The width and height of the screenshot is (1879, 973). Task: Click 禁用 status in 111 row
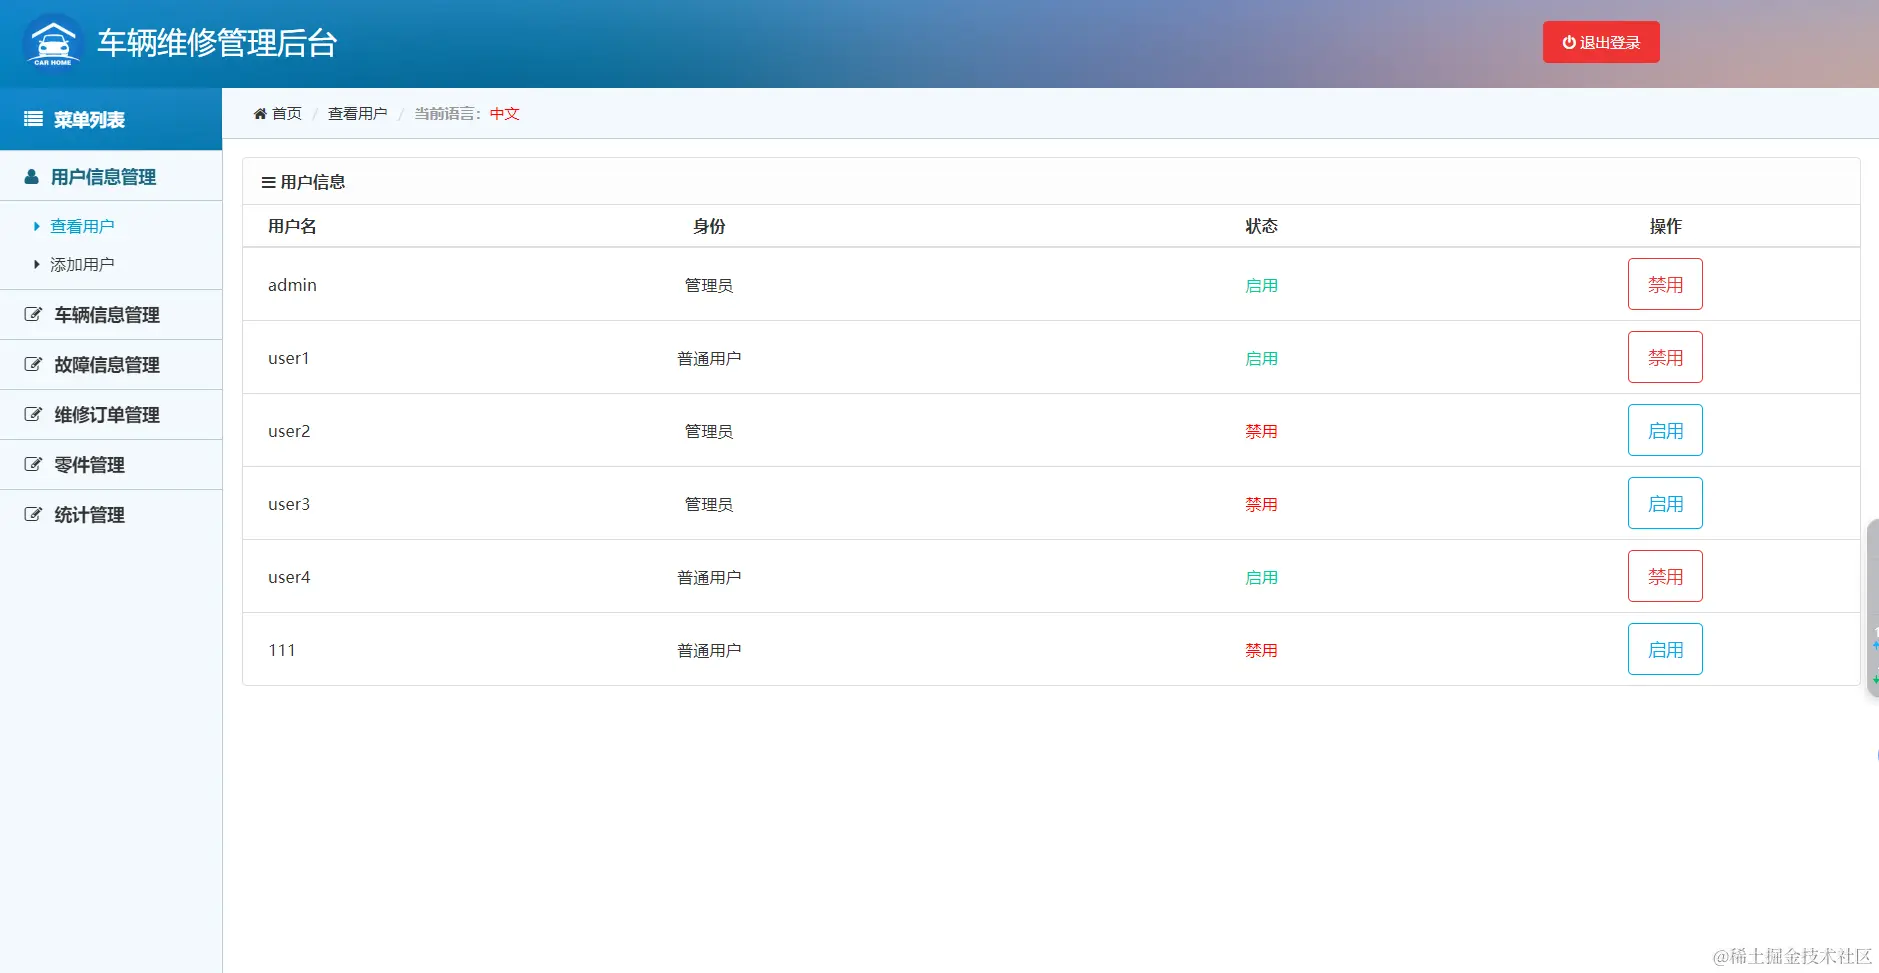(x=1261, y=650)
